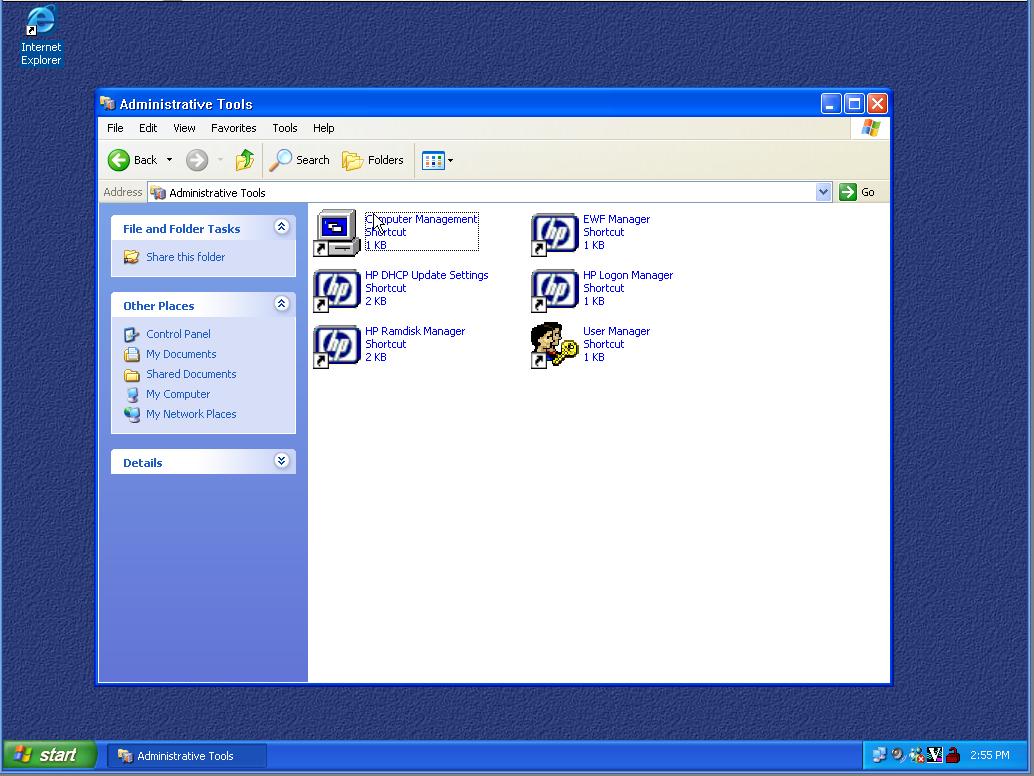Select the User Manager shortcut

[x=591, y=344]
